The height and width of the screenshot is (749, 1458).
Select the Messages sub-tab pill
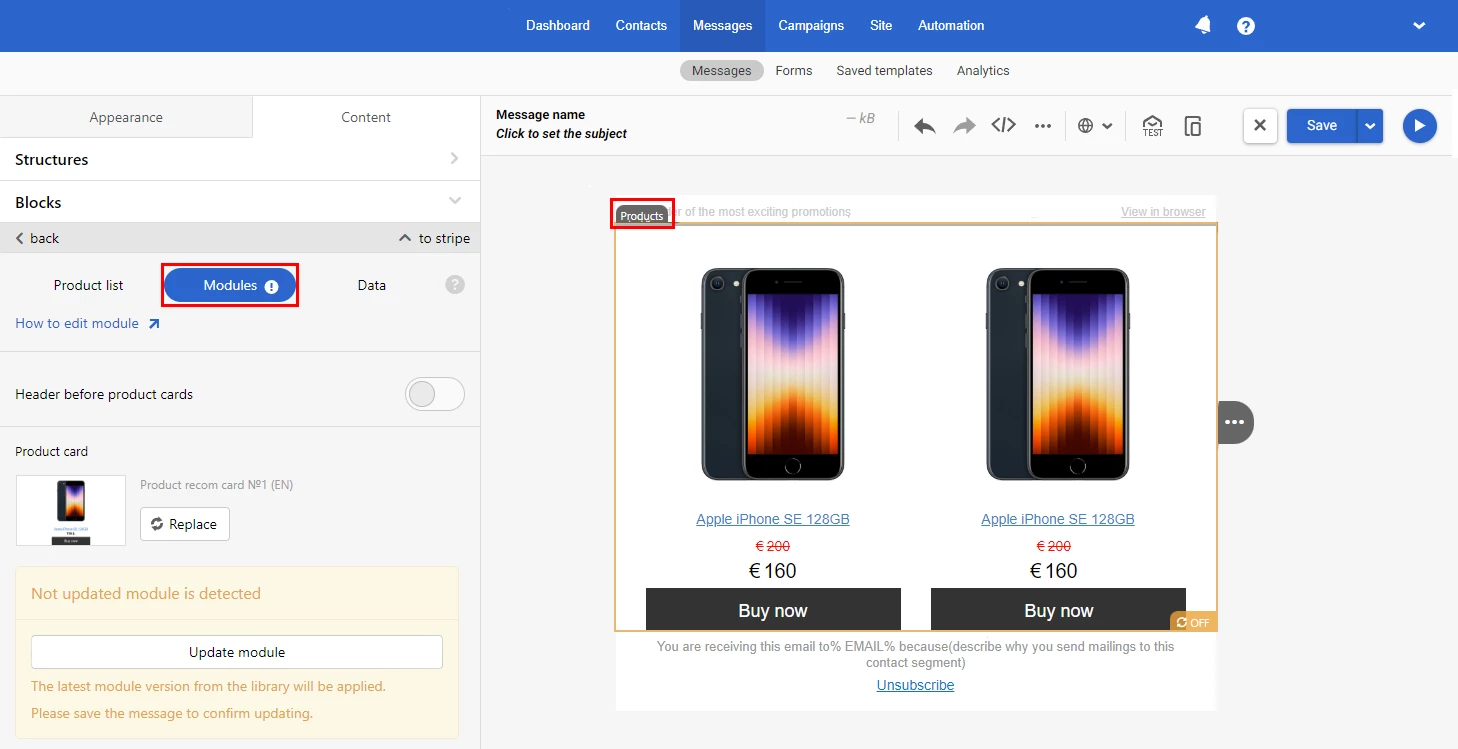click(x=721, y=71)
